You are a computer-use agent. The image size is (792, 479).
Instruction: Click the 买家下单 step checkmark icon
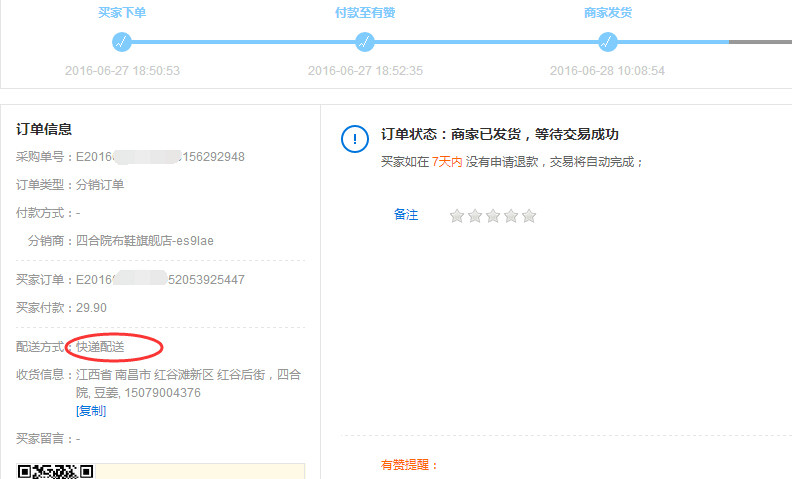click(x=122, y=42)
